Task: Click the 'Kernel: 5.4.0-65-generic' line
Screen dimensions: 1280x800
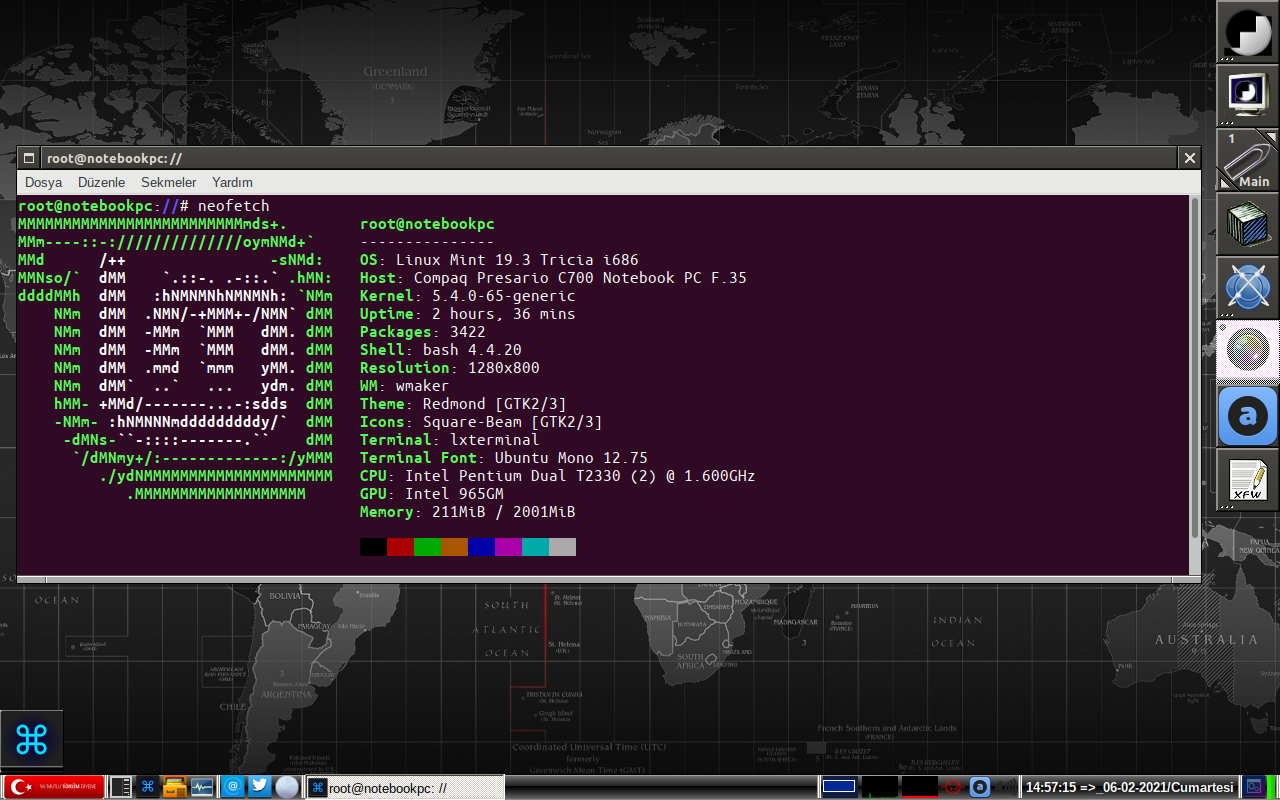Action: point(468,296)
